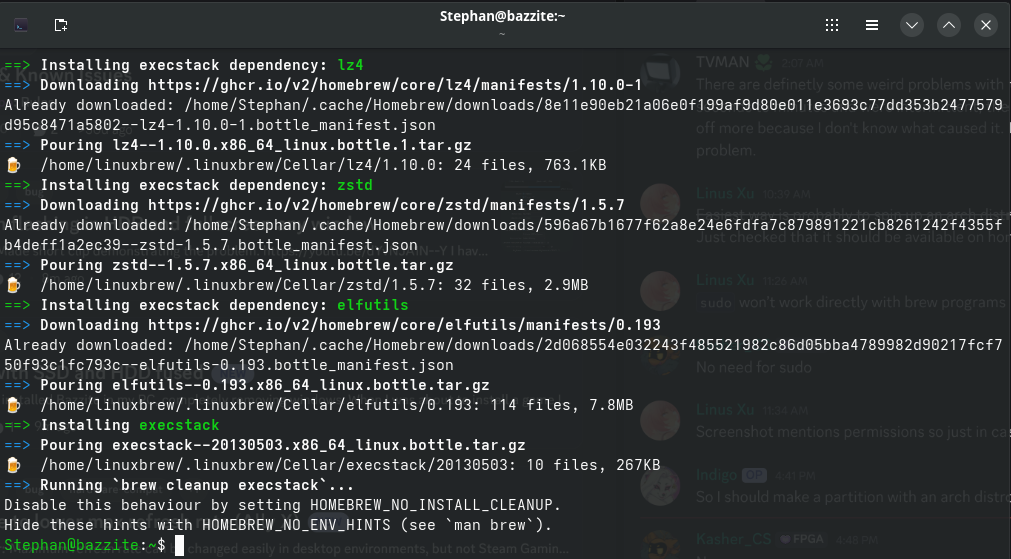This screenshot has width=1011, height=559.
Task: Click TVMAN username in background chat
Action: (723, 62)
